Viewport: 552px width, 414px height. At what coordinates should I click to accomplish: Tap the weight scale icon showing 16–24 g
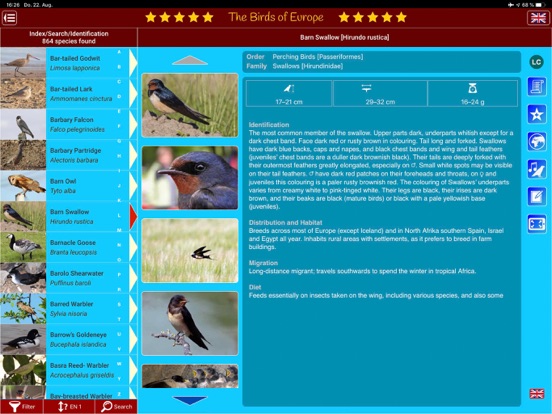[x=472, y=88]
